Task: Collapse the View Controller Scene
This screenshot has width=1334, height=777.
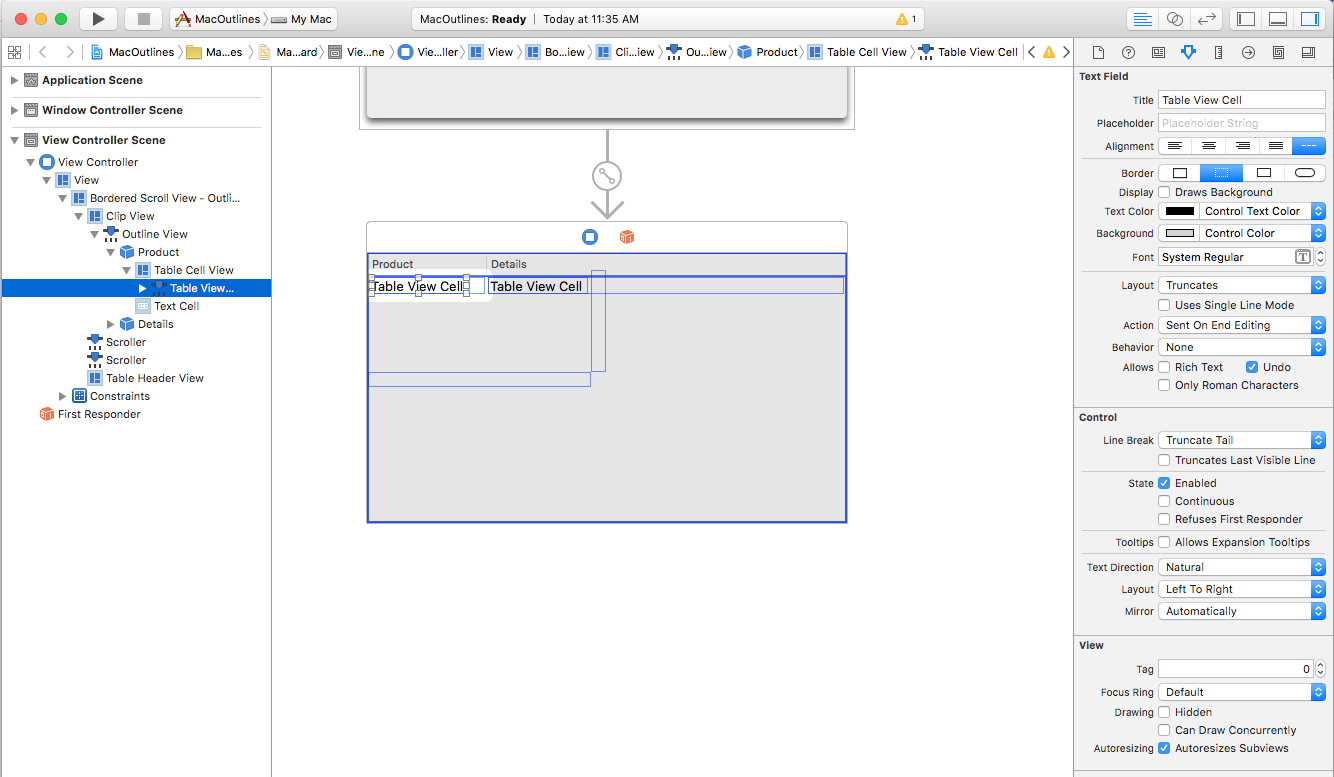Action: tap(14, 139)
